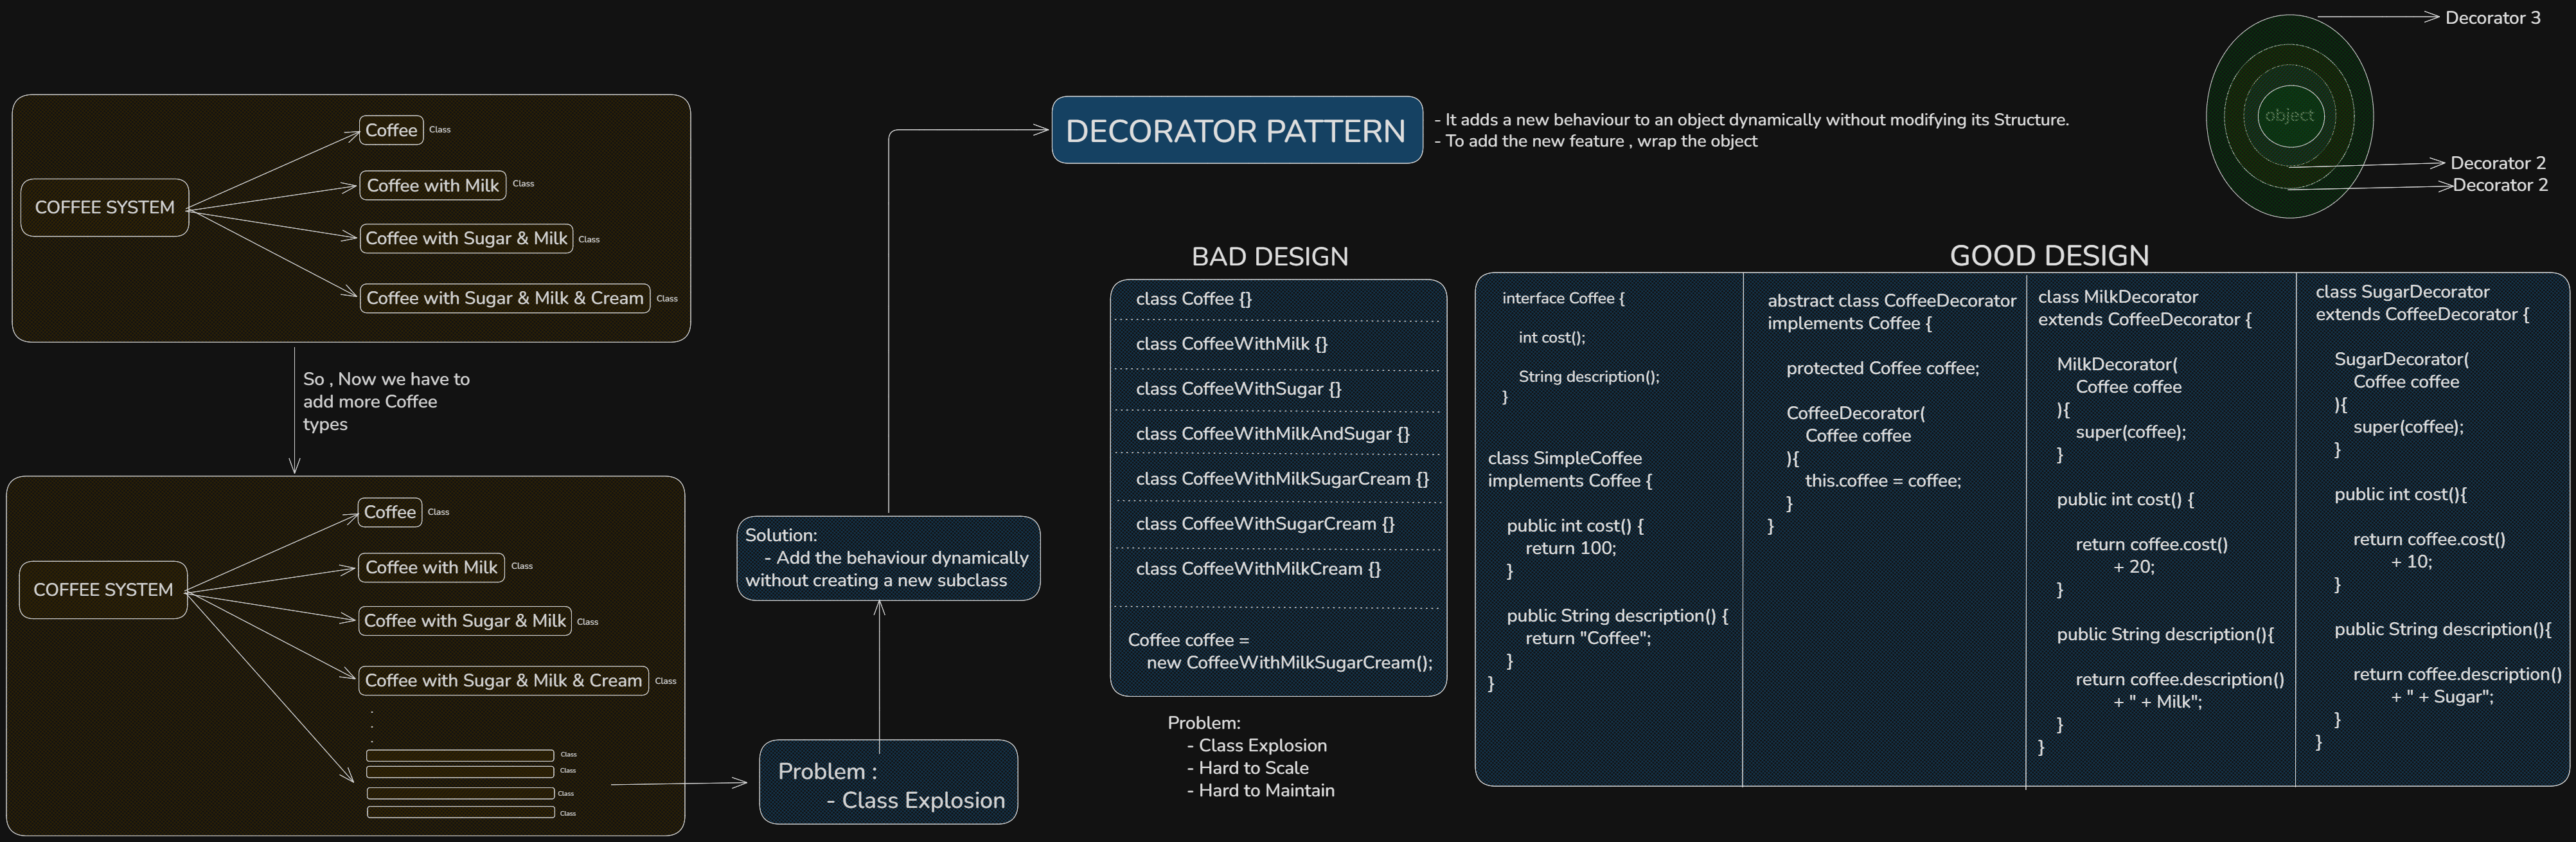Image resolution: width=2576 pixels, height=842 pixels.
Task: Select the 'Solution:' box about dynamic behaviour
Action: point(888,558)
